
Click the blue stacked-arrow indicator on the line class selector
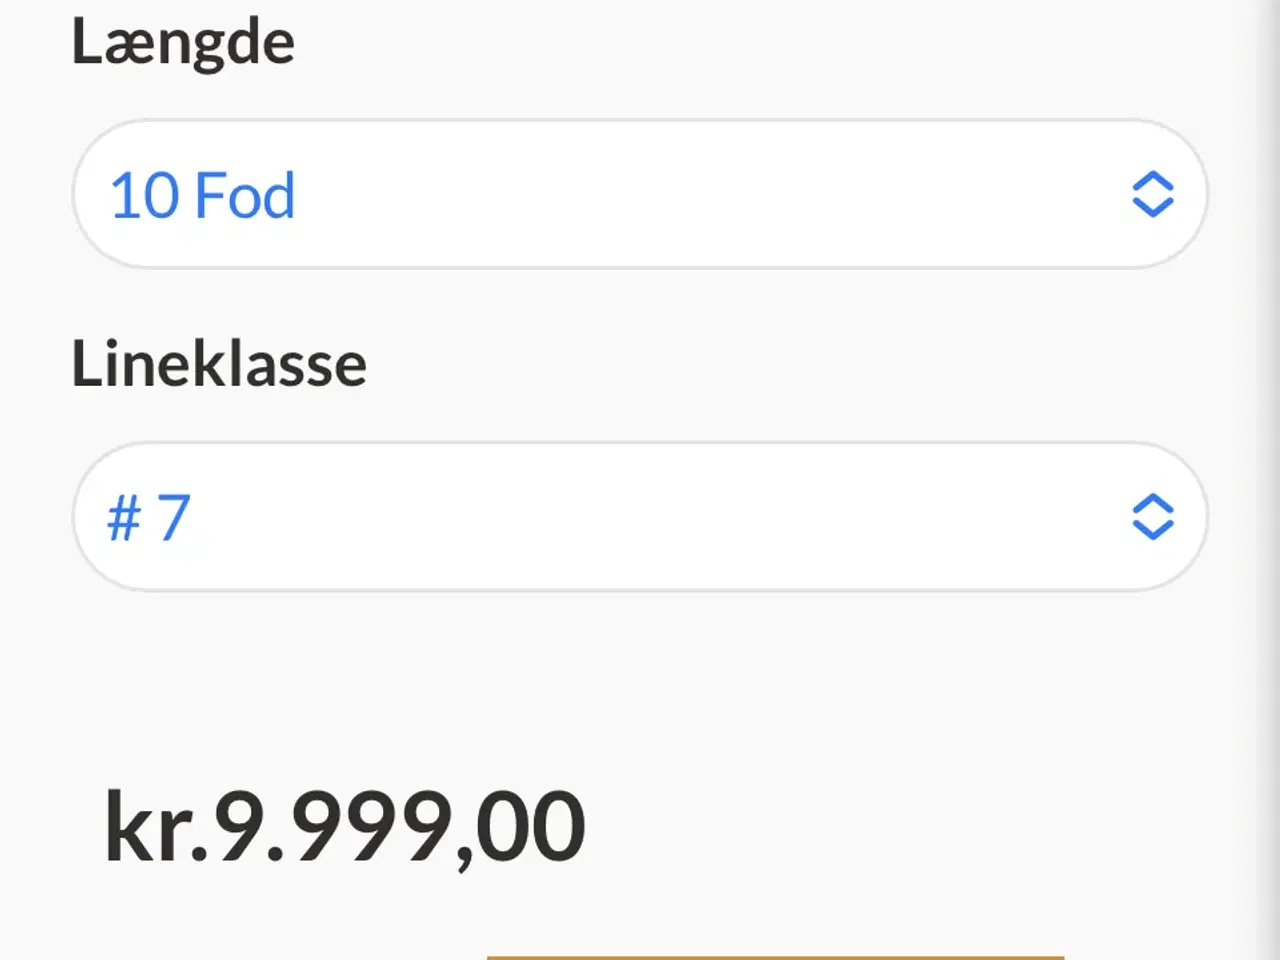[1152, 517]
